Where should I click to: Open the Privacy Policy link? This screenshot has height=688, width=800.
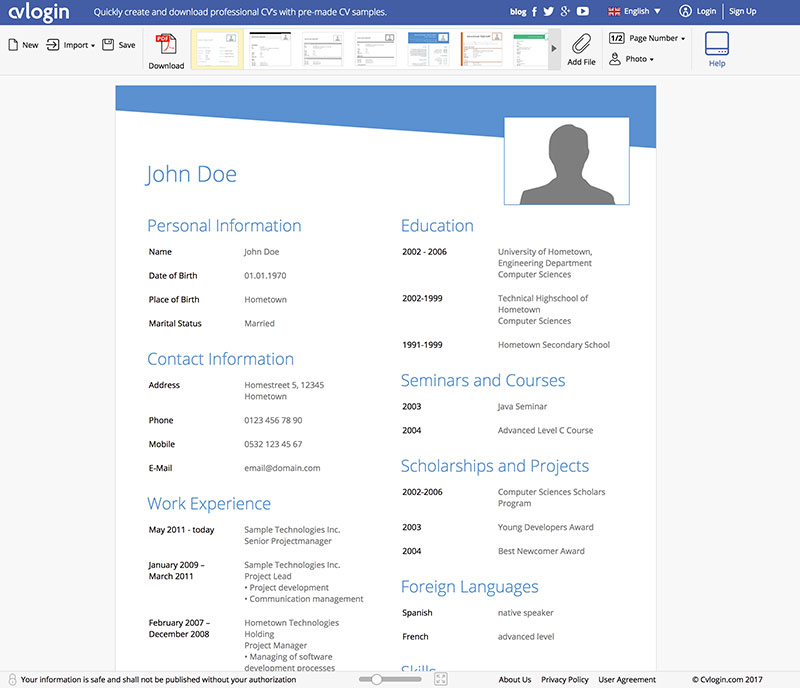[565, 679]
